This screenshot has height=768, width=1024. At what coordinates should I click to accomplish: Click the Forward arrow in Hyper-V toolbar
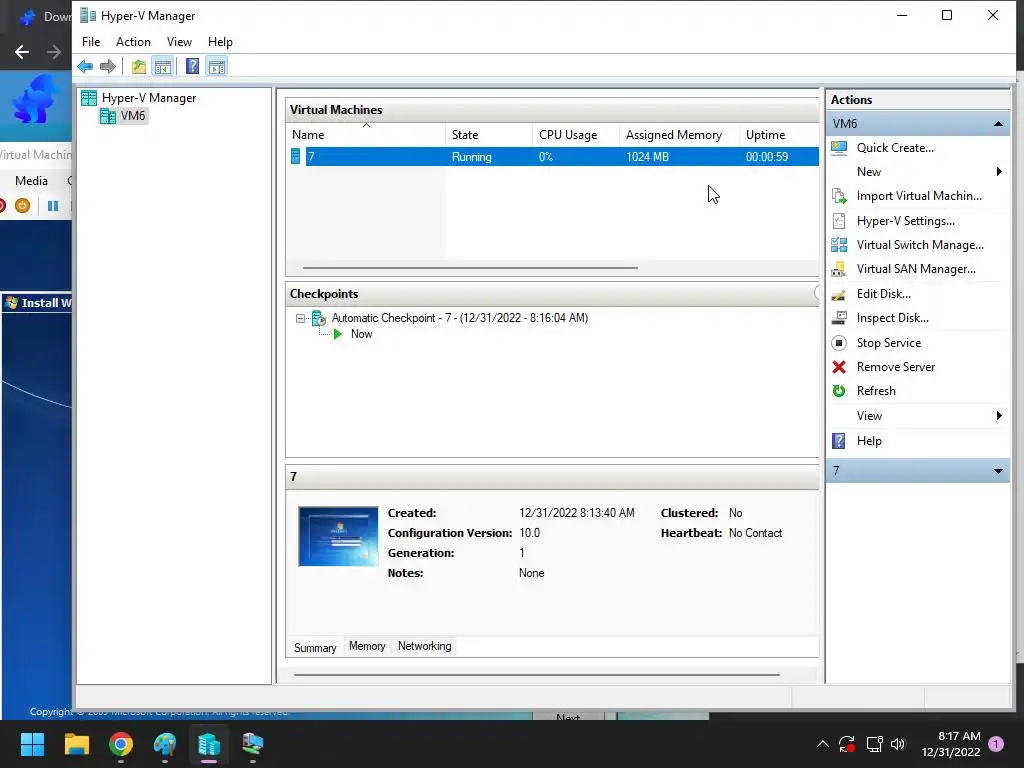(108, 66)
